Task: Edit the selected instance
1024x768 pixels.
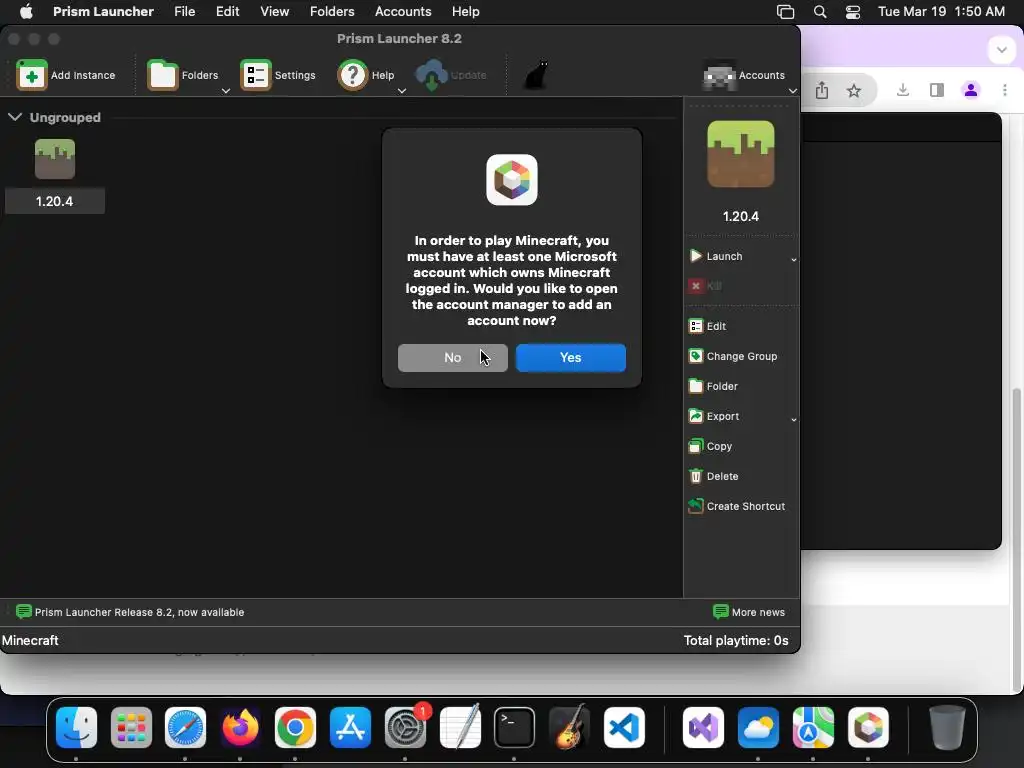Action: point(707,326)
